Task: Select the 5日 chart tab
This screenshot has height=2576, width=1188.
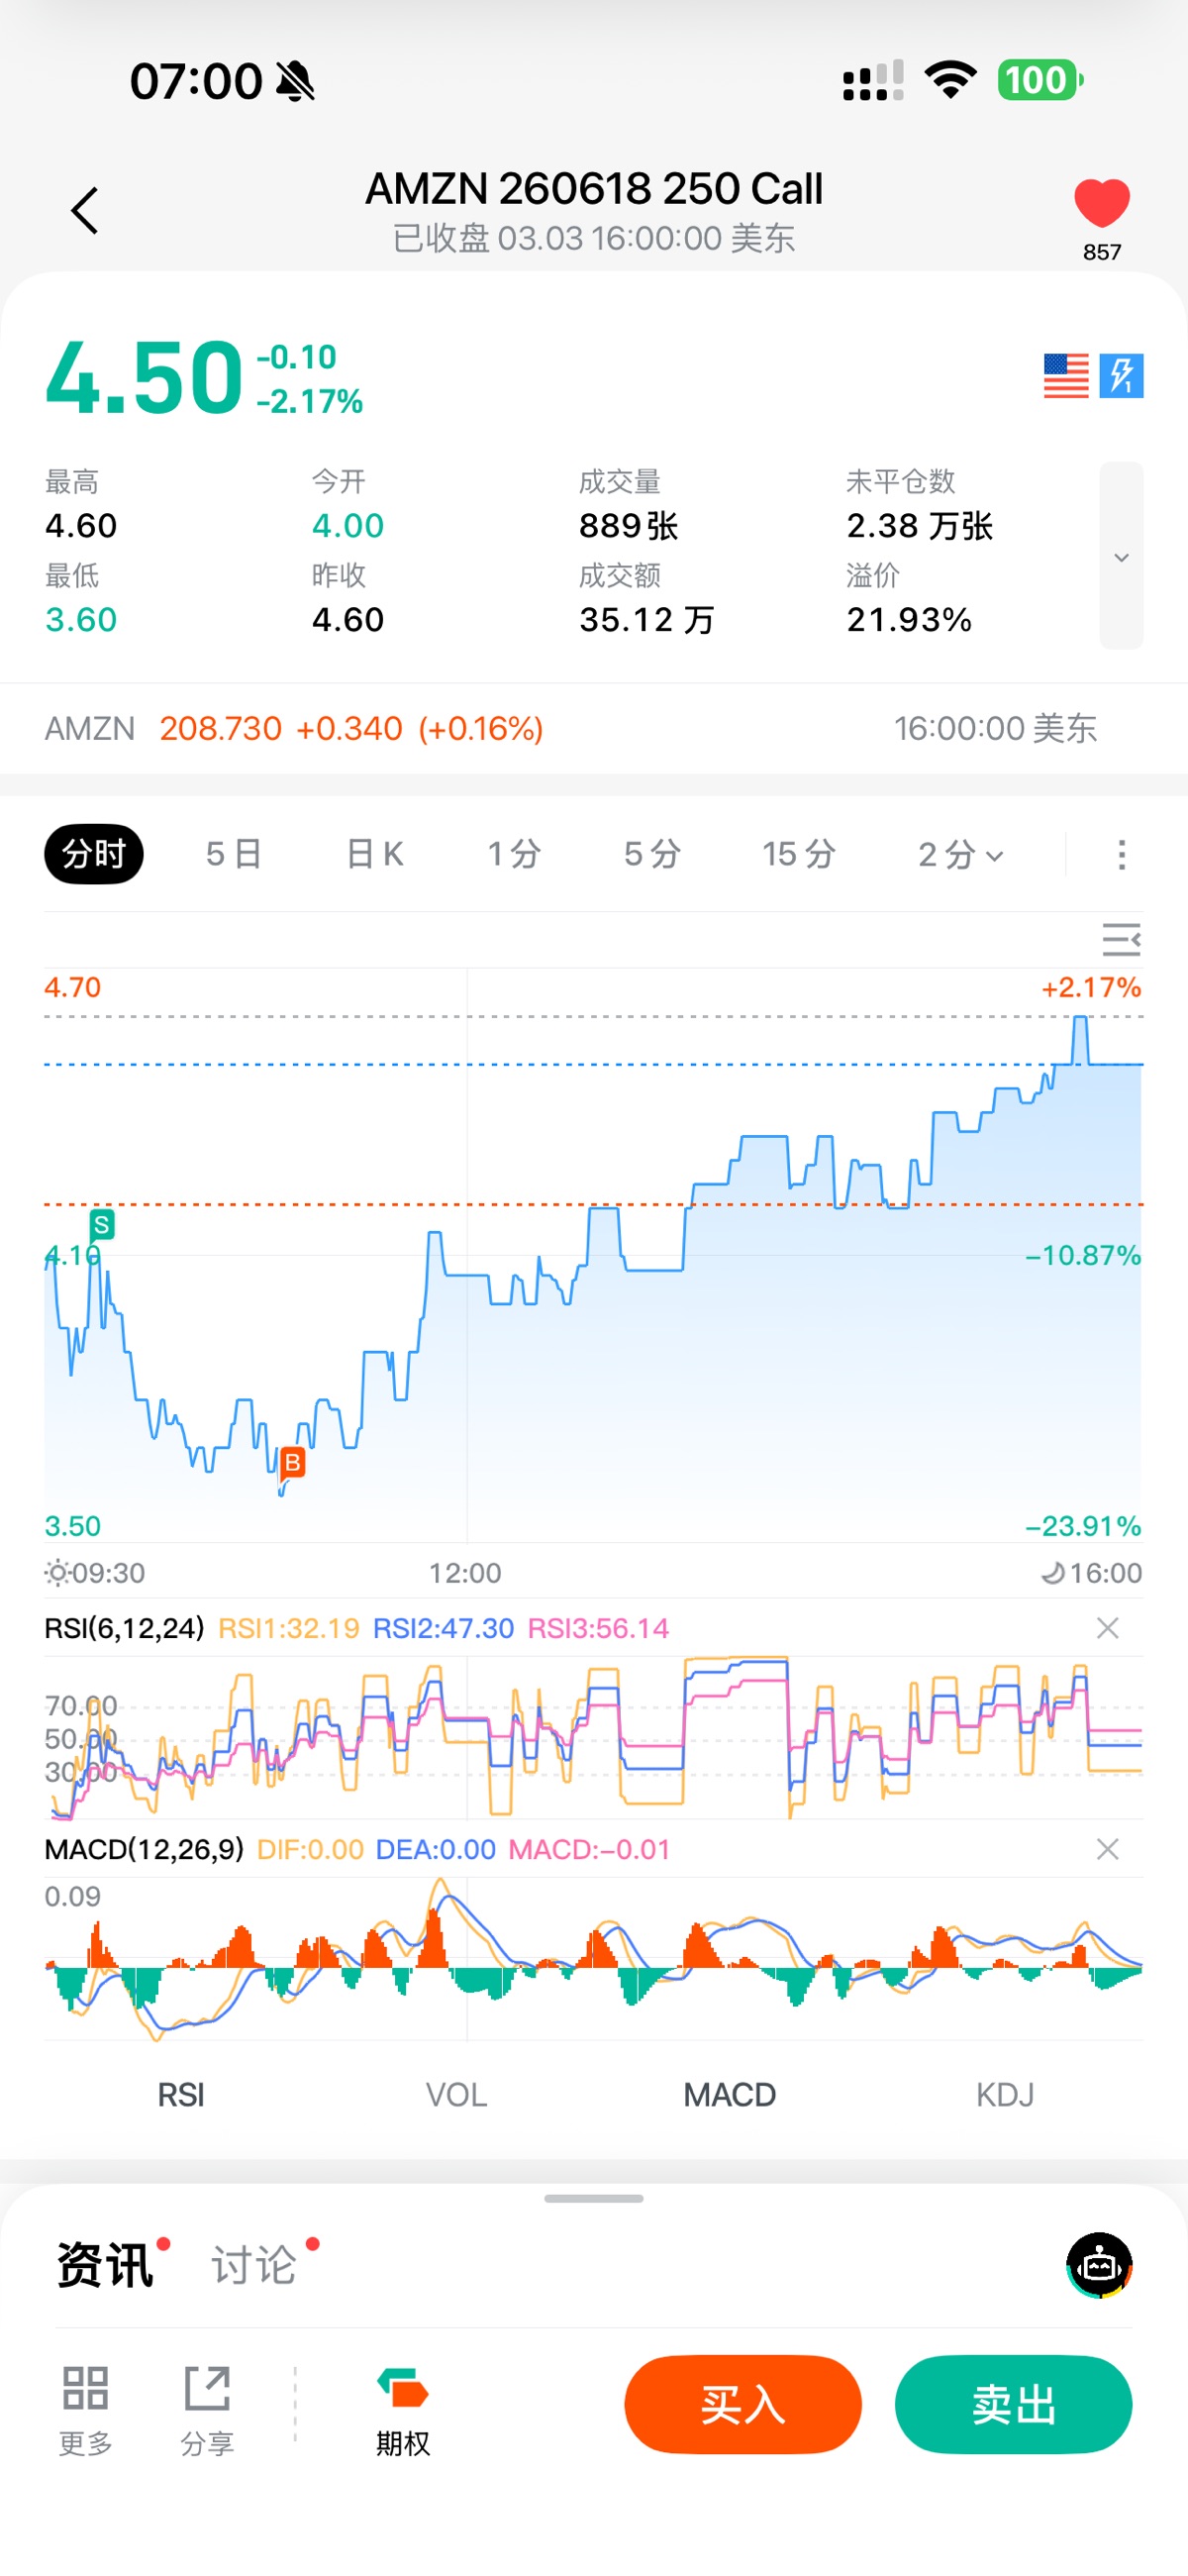Action: (234, 855)
